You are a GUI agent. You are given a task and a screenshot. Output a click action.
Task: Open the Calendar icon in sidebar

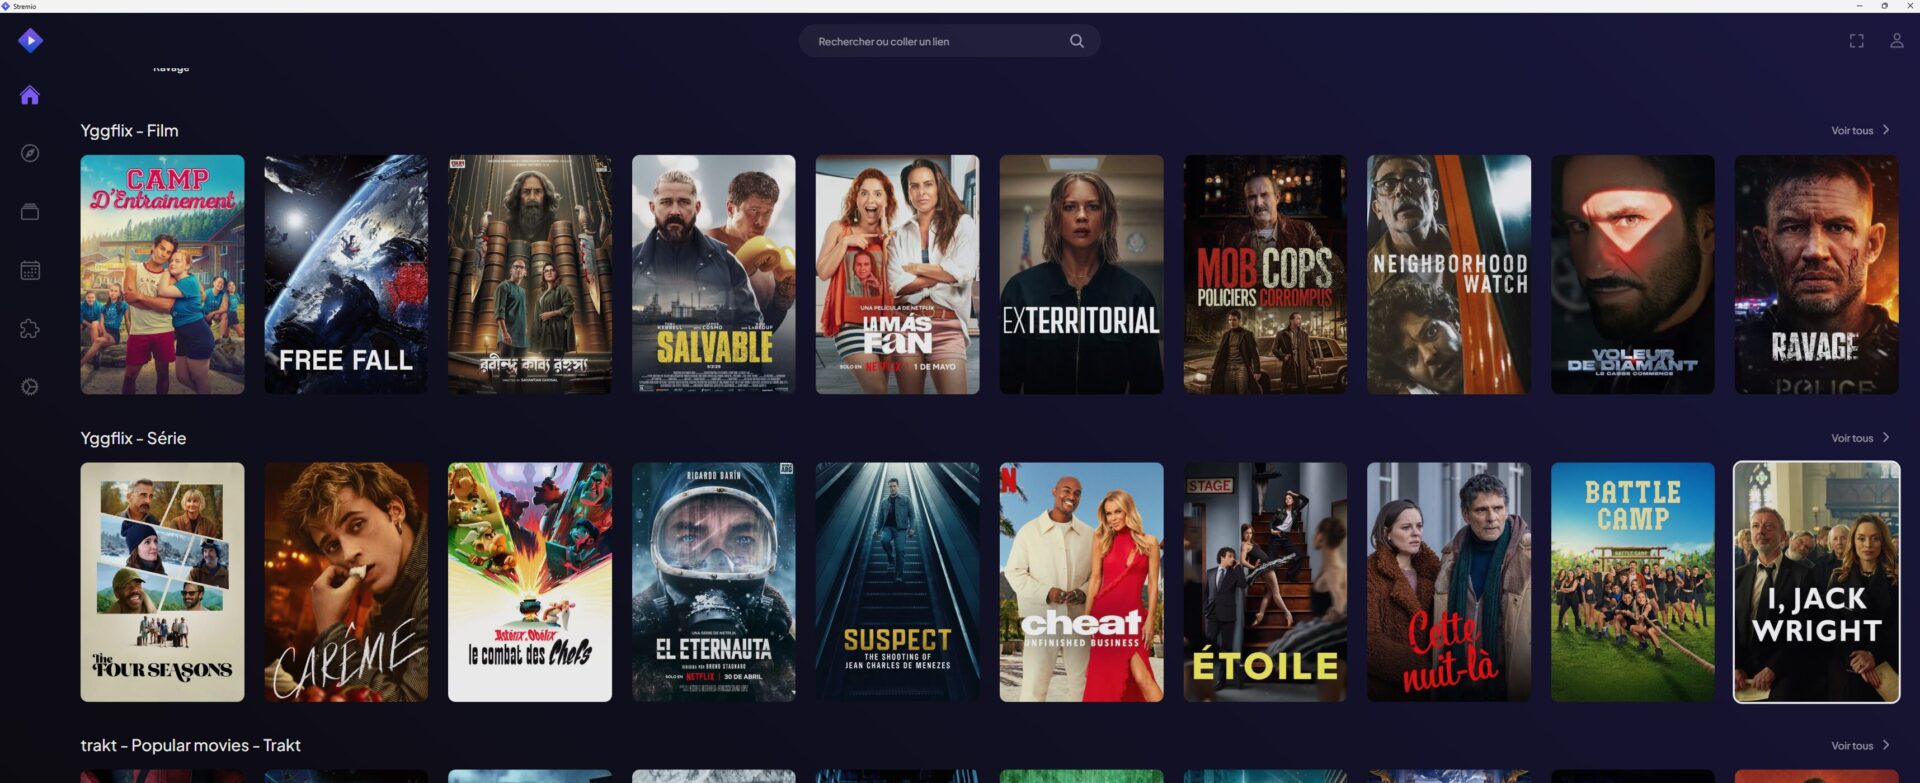point(30,270)
